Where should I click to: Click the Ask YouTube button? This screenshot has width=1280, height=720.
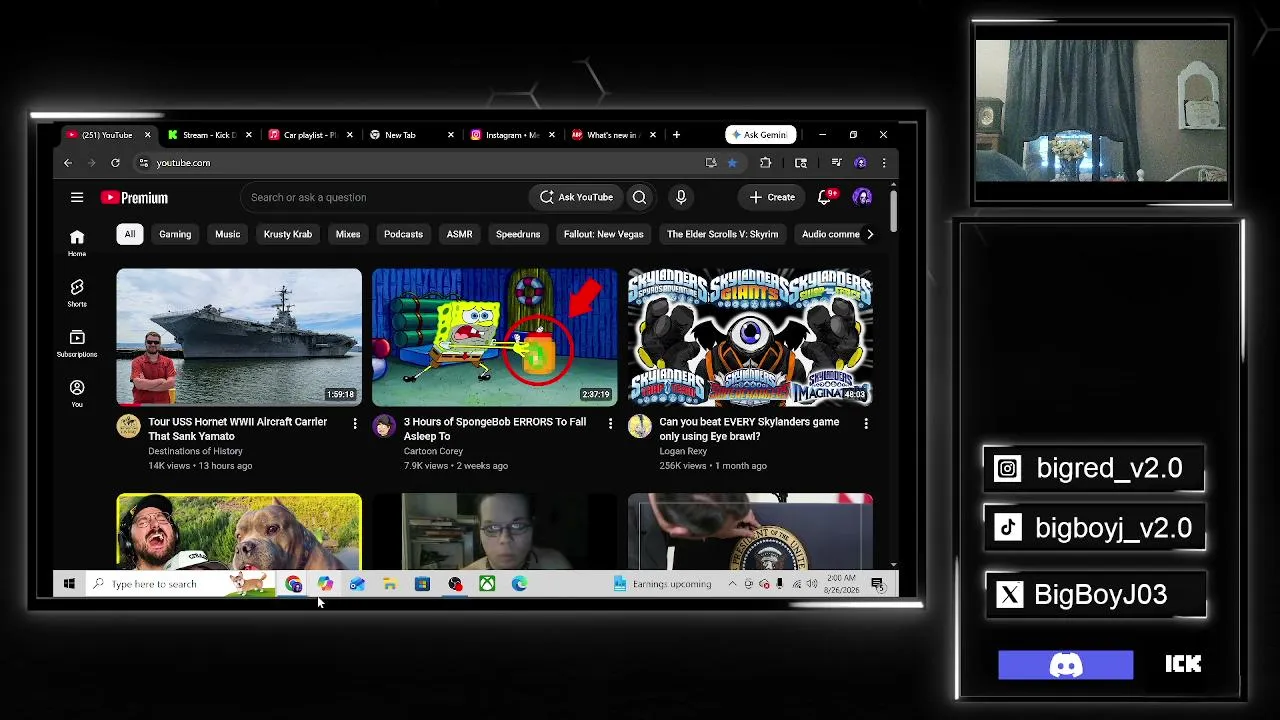576,197
